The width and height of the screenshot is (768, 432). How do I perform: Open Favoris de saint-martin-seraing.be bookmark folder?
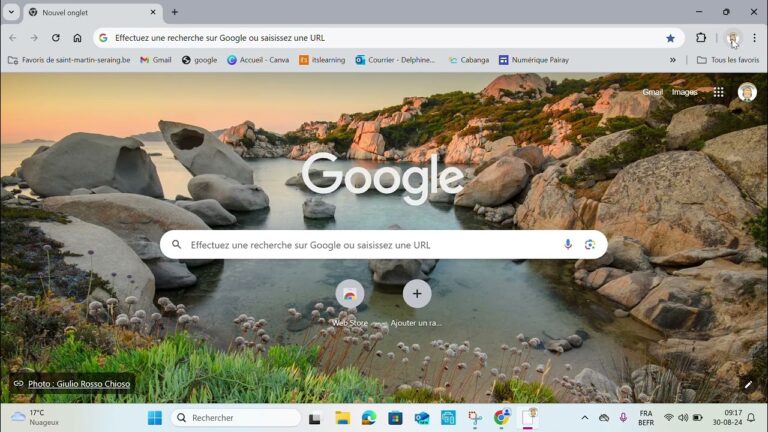[69, 60]
